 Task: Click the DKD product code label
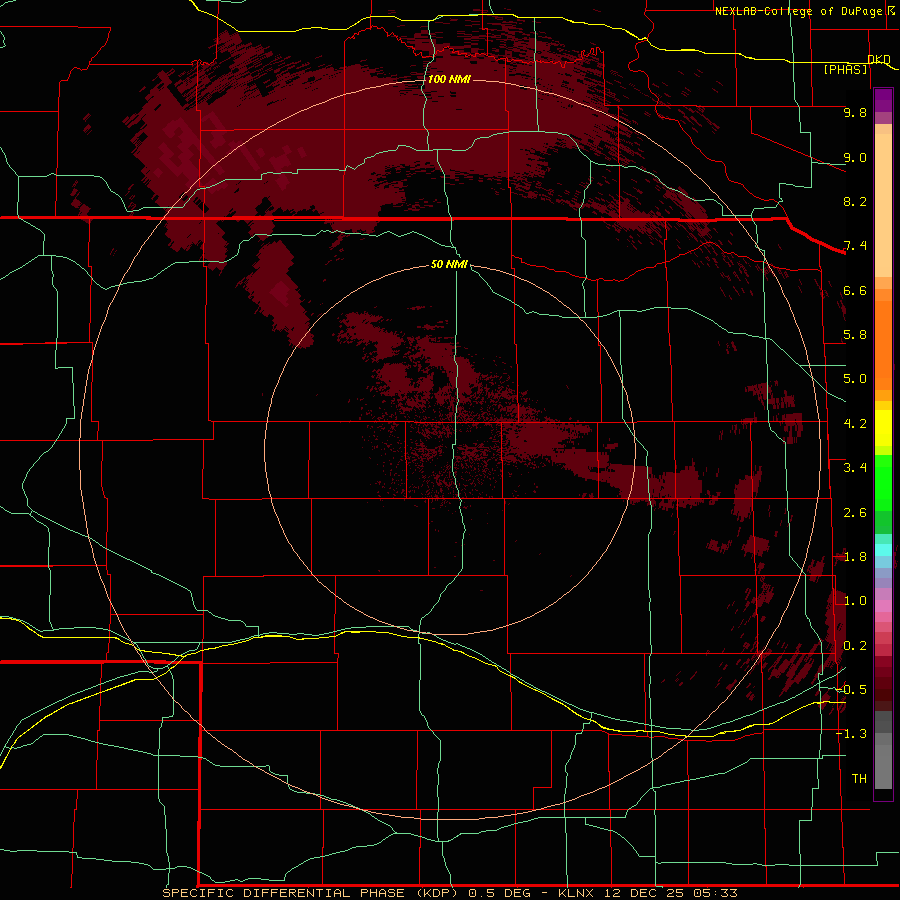pyautogui.click(x=879, y=59)
